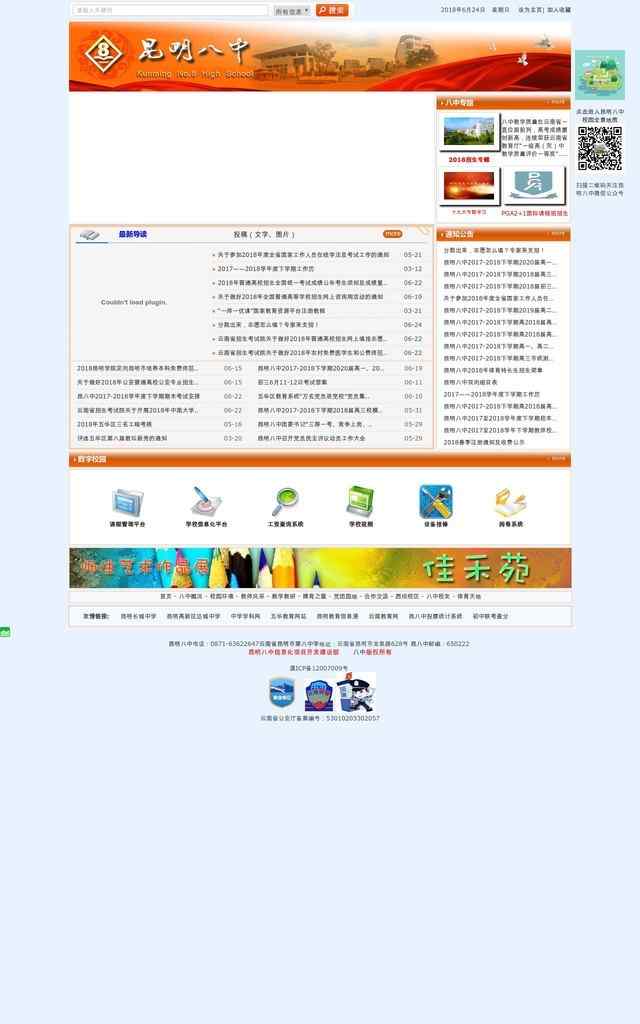This screenshot has height=1024, width=640.
Task: Click the police mascot badge icon in footer
Action: (x=355, y=693)
